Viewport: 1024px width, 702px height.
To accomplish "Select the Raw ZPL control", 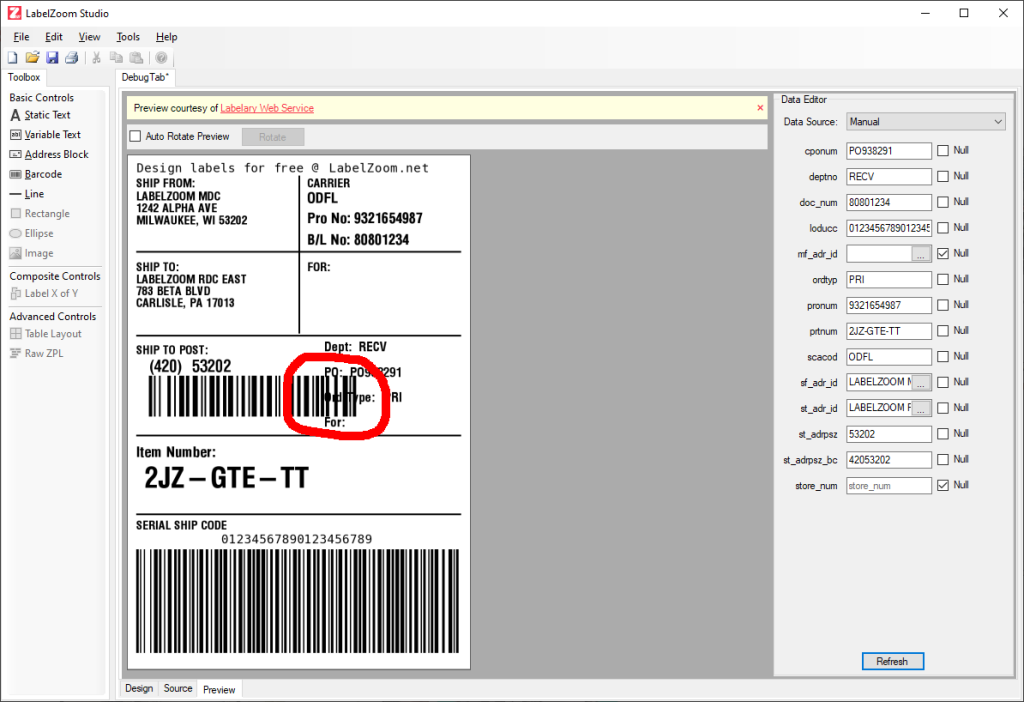I will point(37,353).
